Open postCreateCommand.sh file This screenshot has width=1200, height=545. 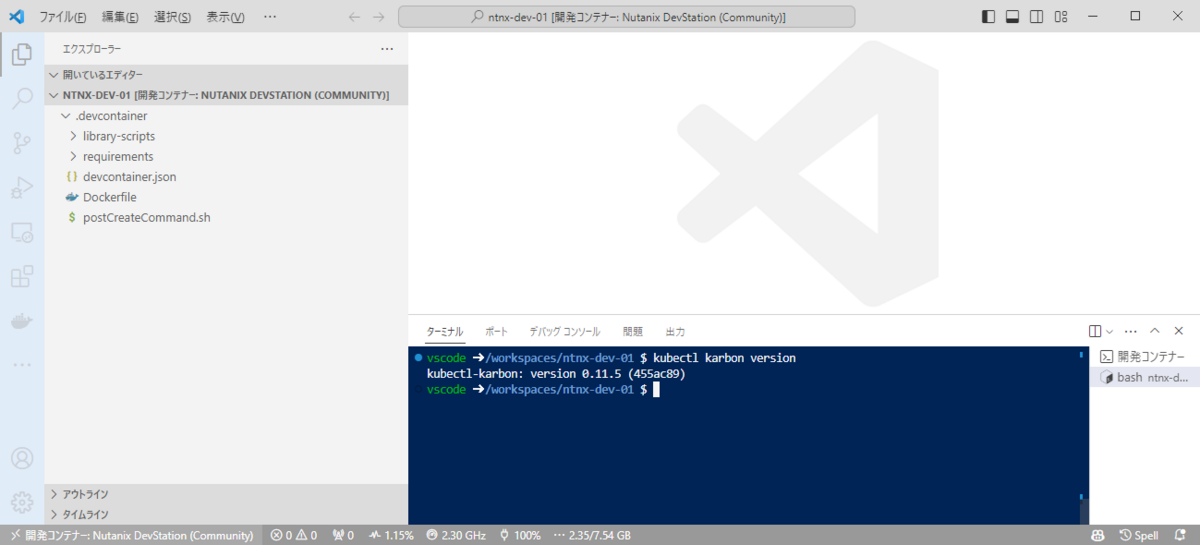[x=227, y=217]
